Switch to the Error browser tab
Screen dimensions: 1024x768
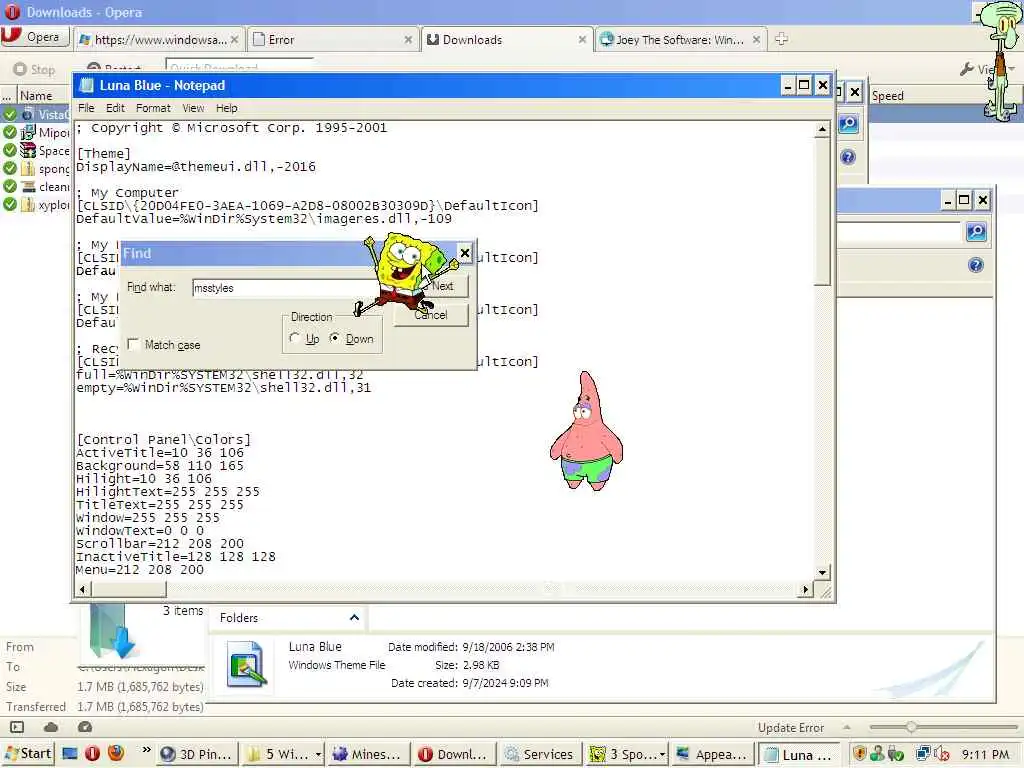(332, 40)
